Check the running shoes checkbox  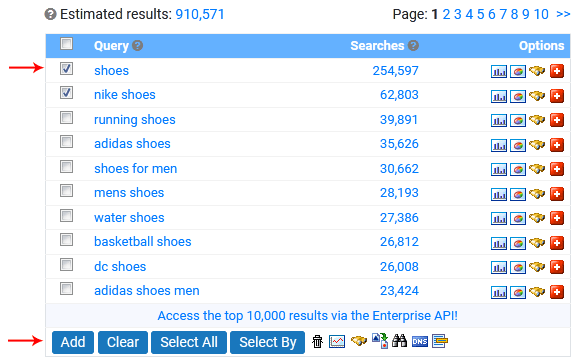click(67, 118)
